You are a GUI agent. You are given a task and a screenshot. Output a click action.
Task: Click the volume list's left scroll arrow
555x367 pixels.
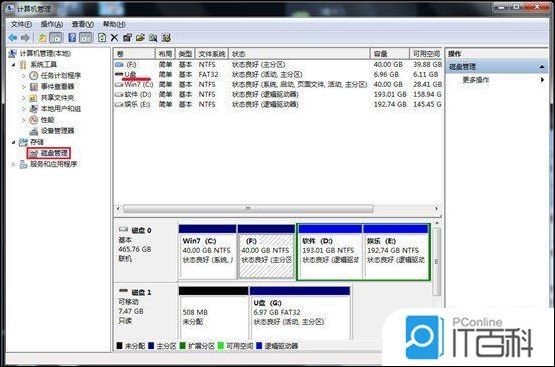(x=118, y=209)
